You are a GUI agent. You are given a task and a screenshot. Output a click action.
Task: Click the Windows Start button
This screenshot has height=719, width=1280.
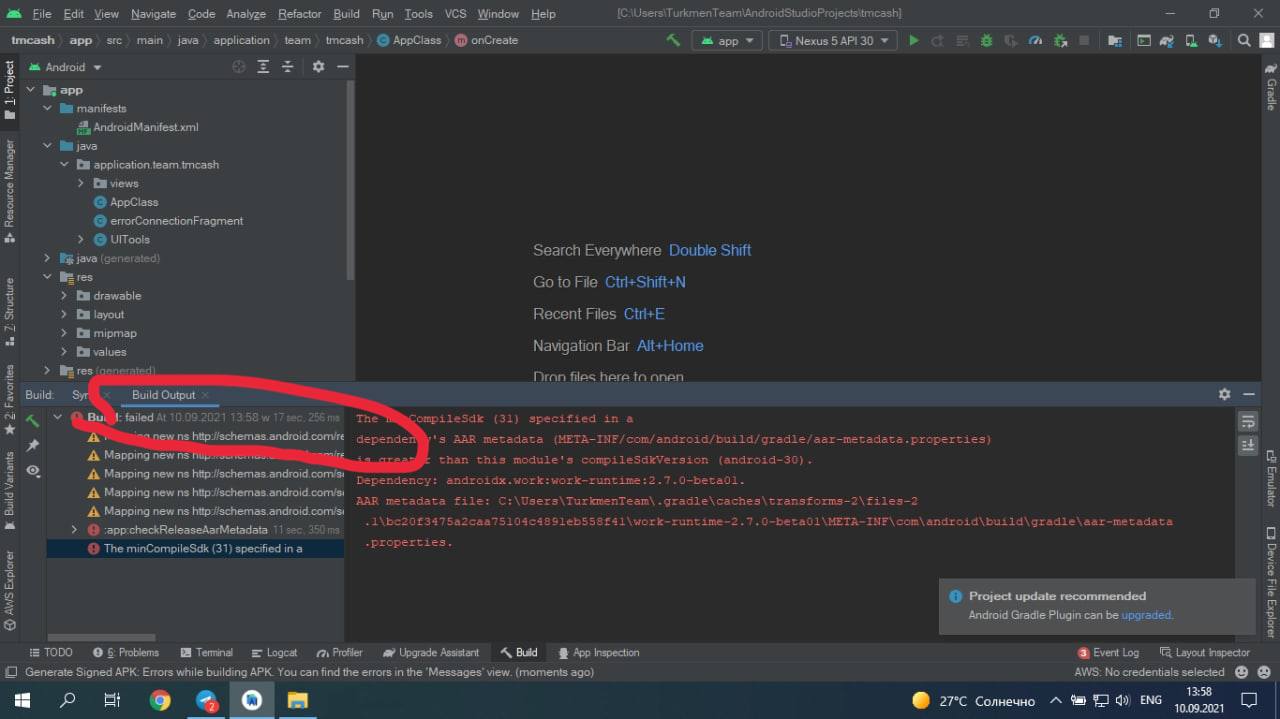pos(21,700)
